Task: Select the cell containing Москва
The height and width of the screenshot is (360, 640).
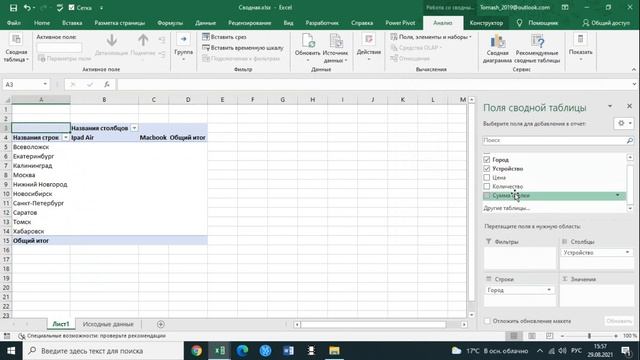Action: [41, 175]
